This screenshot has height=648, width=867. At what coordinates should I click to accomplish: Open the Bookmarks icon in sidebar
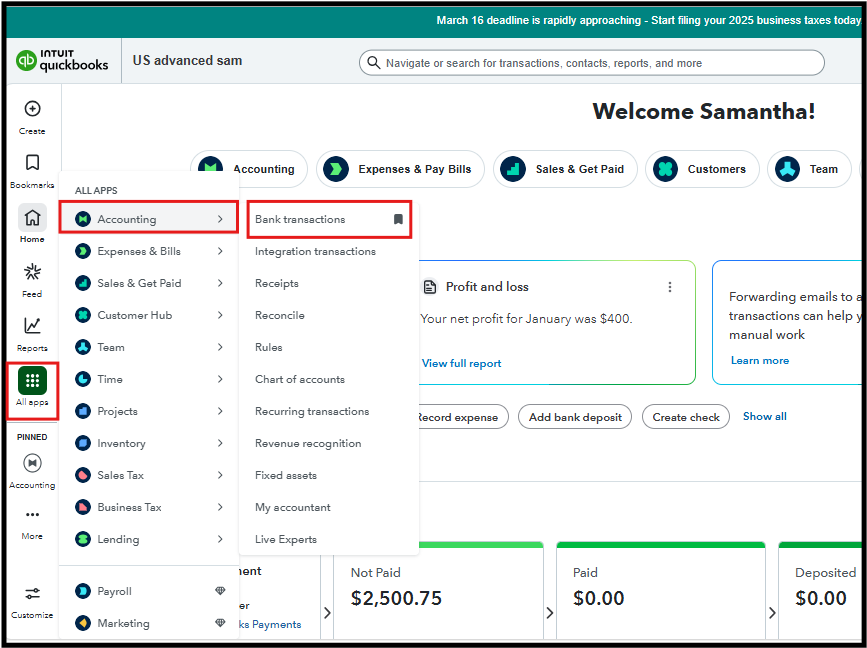(32, 163)
